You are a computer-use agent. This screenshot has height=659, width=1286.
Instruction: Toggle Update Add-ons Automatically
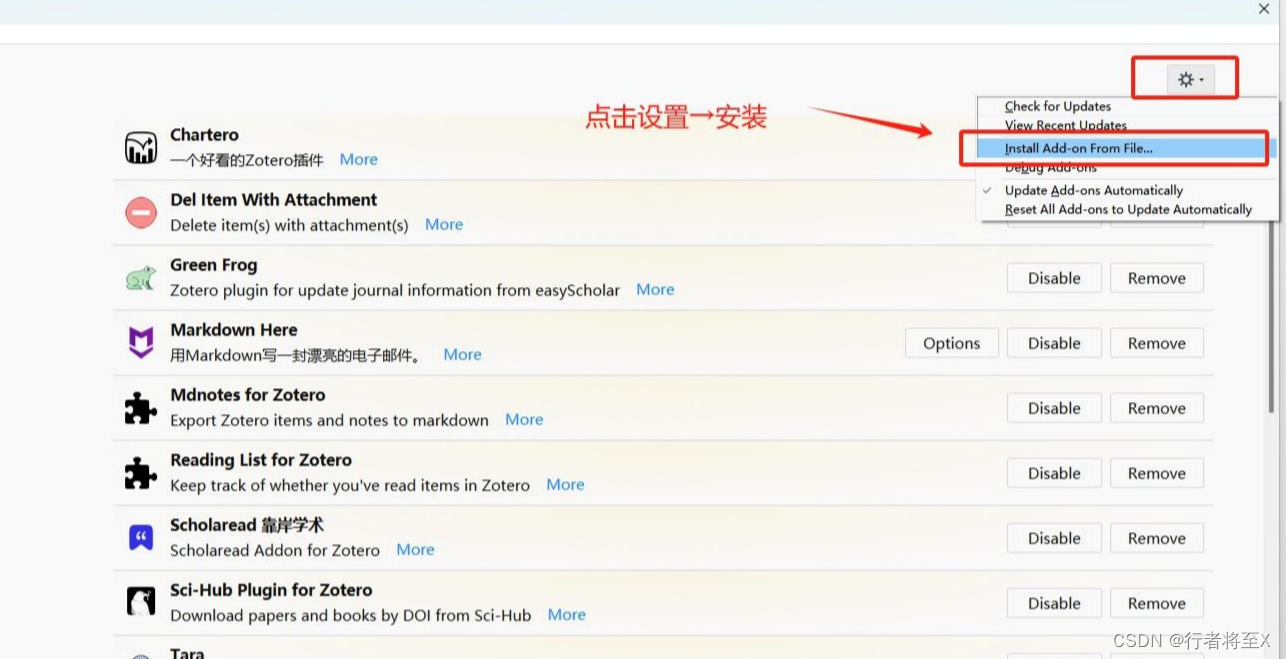[x=1093, y=190]
